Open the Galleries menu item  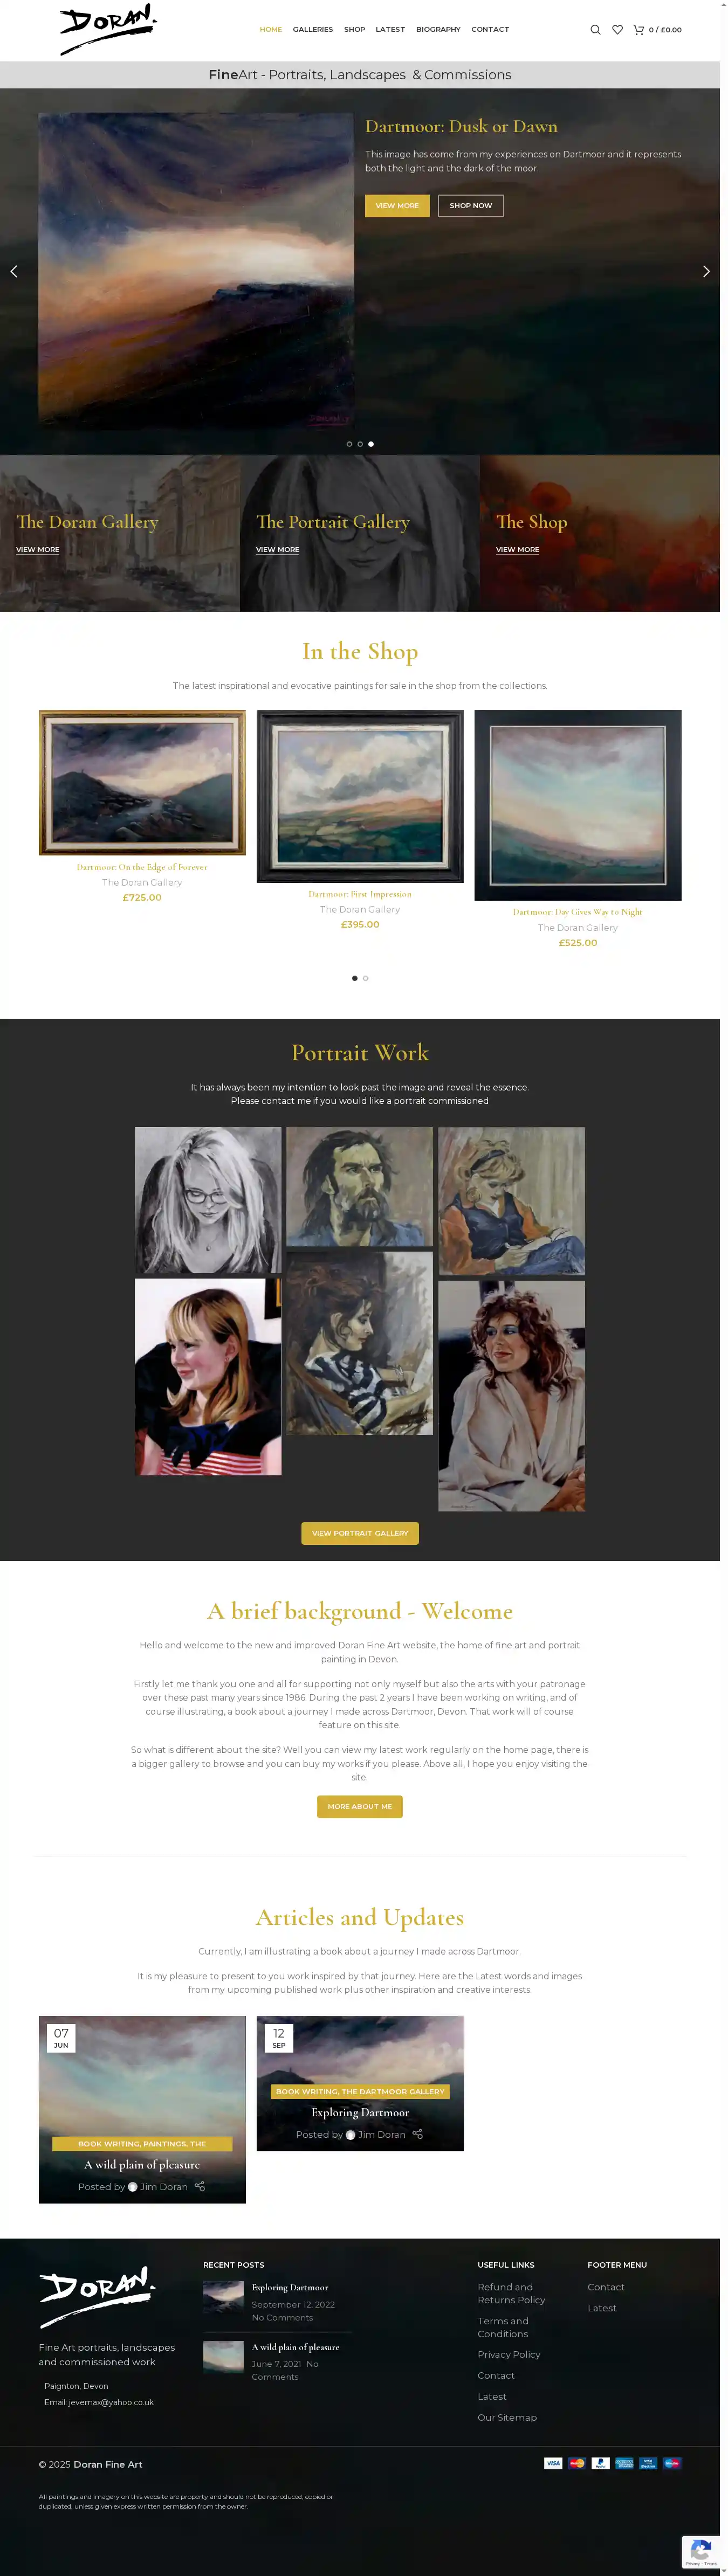click(x=313, y=30)
